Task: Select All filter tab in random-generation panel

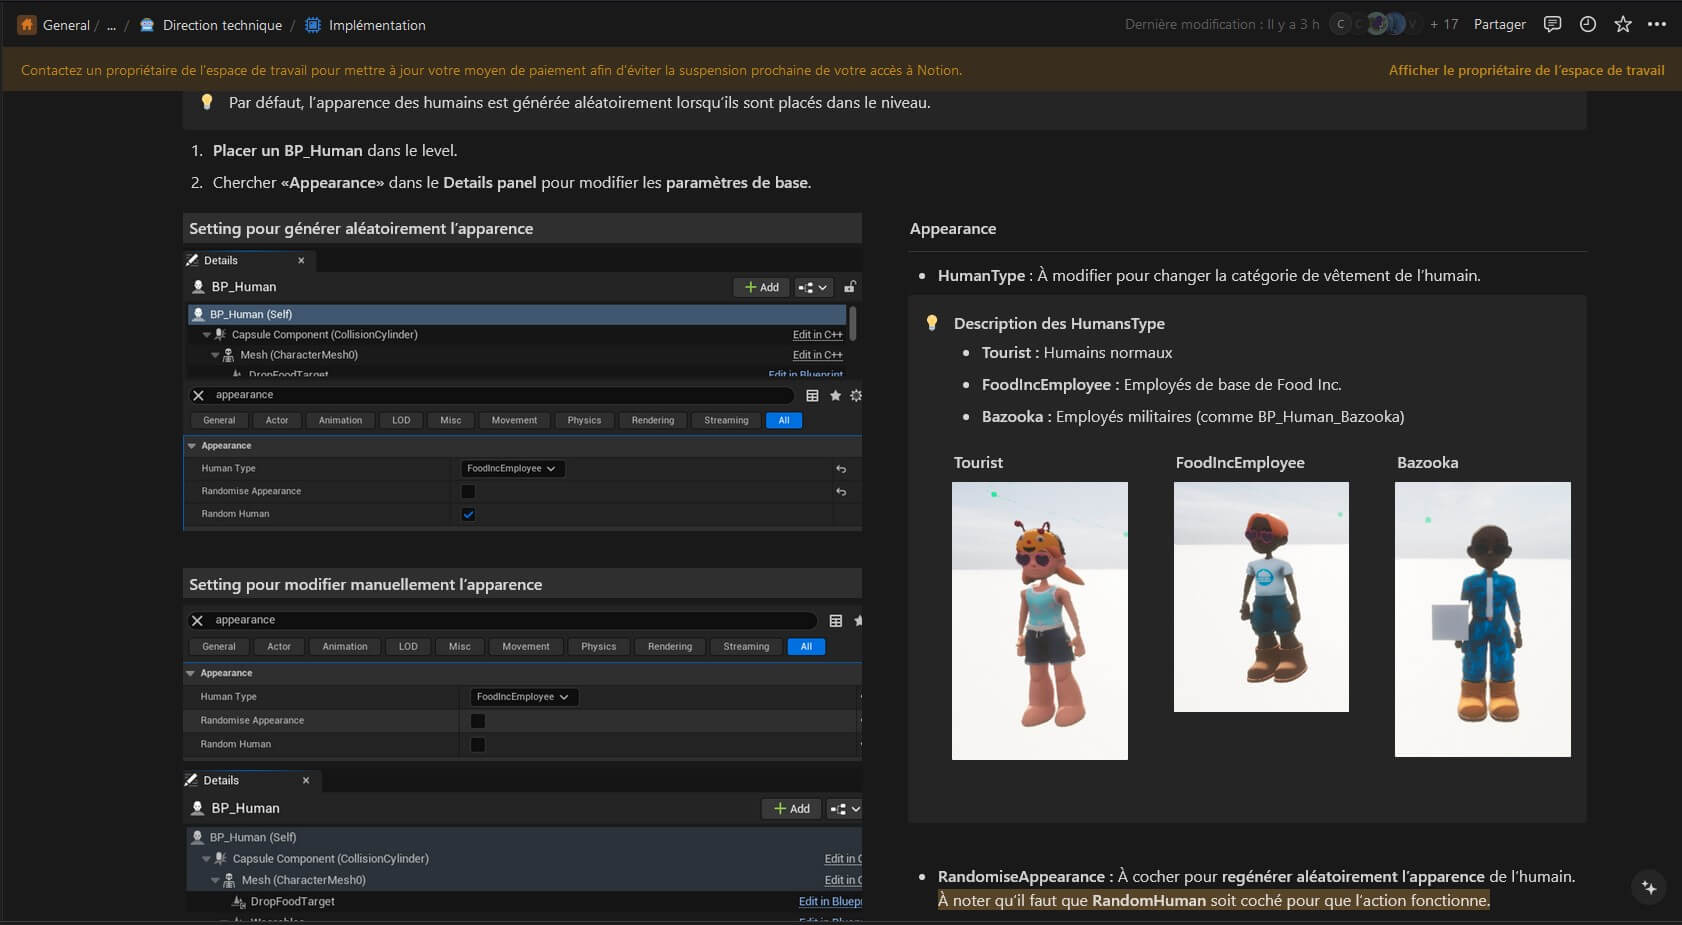Action: [x=784, y=420]
